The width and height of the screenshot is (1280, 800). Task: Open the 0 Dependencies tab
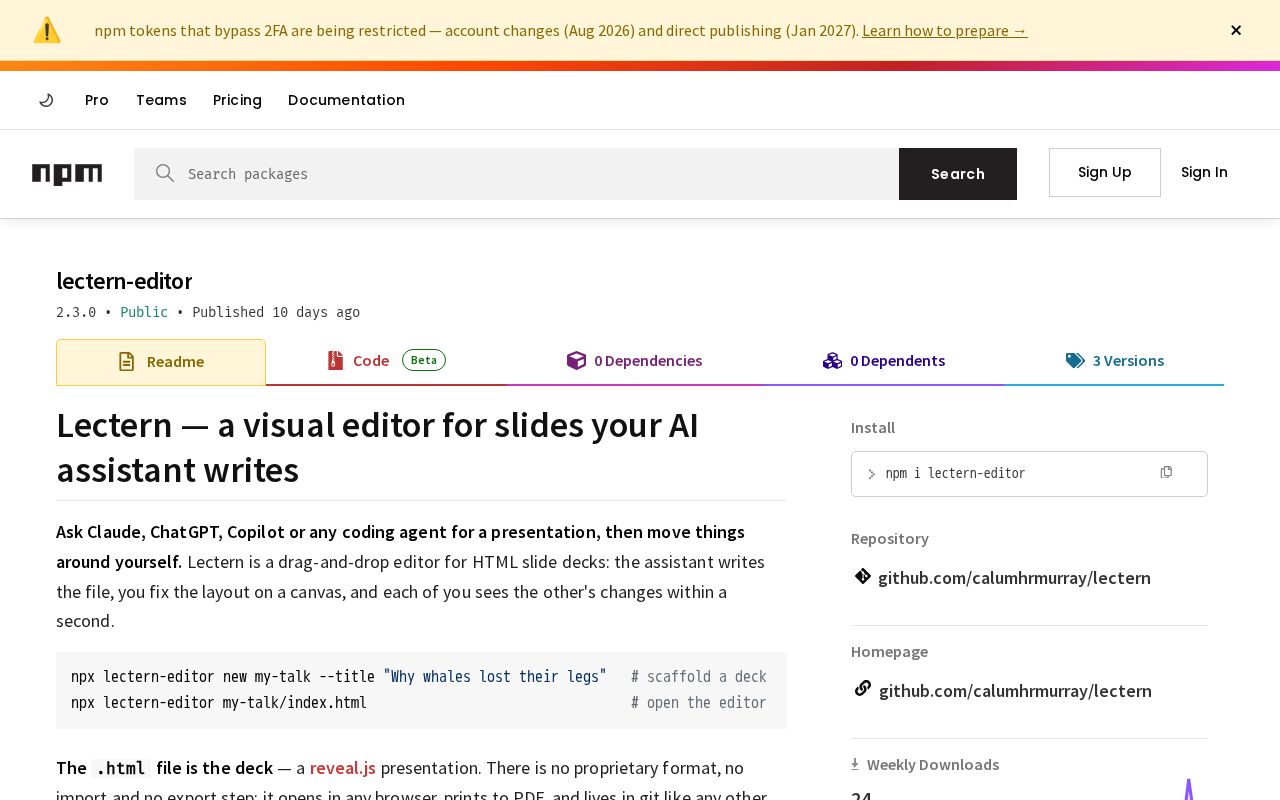[x=634, y=361]
